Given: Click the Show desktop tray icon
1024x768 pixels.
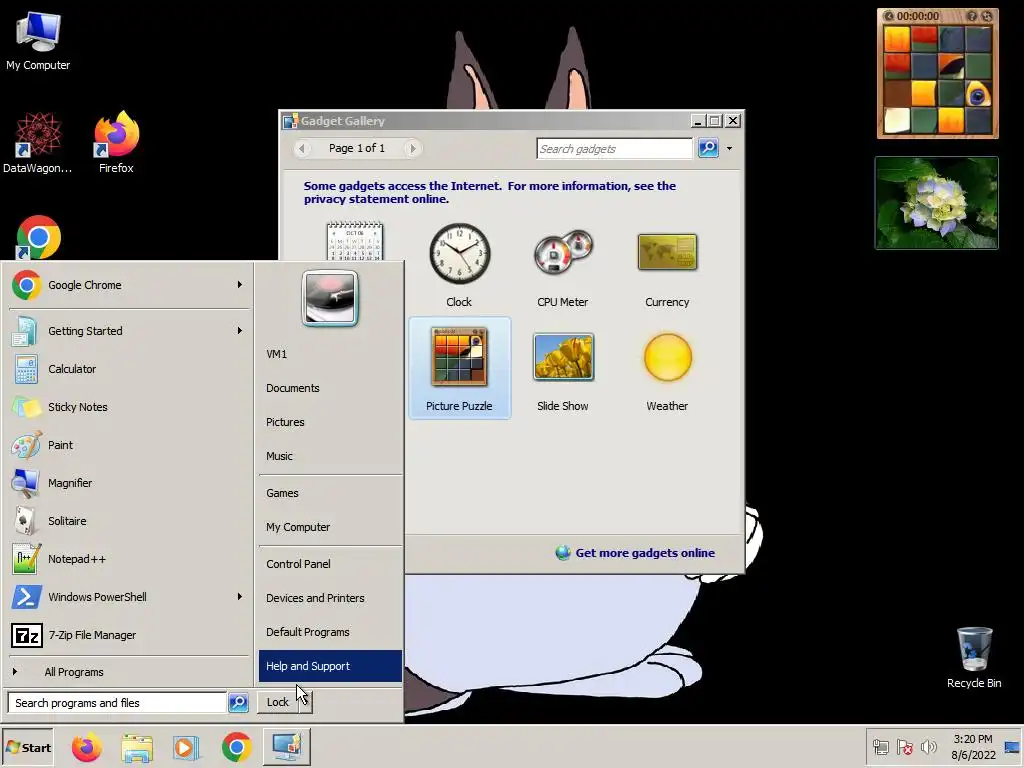Looking at the screenshot, I should point(1012,747).
